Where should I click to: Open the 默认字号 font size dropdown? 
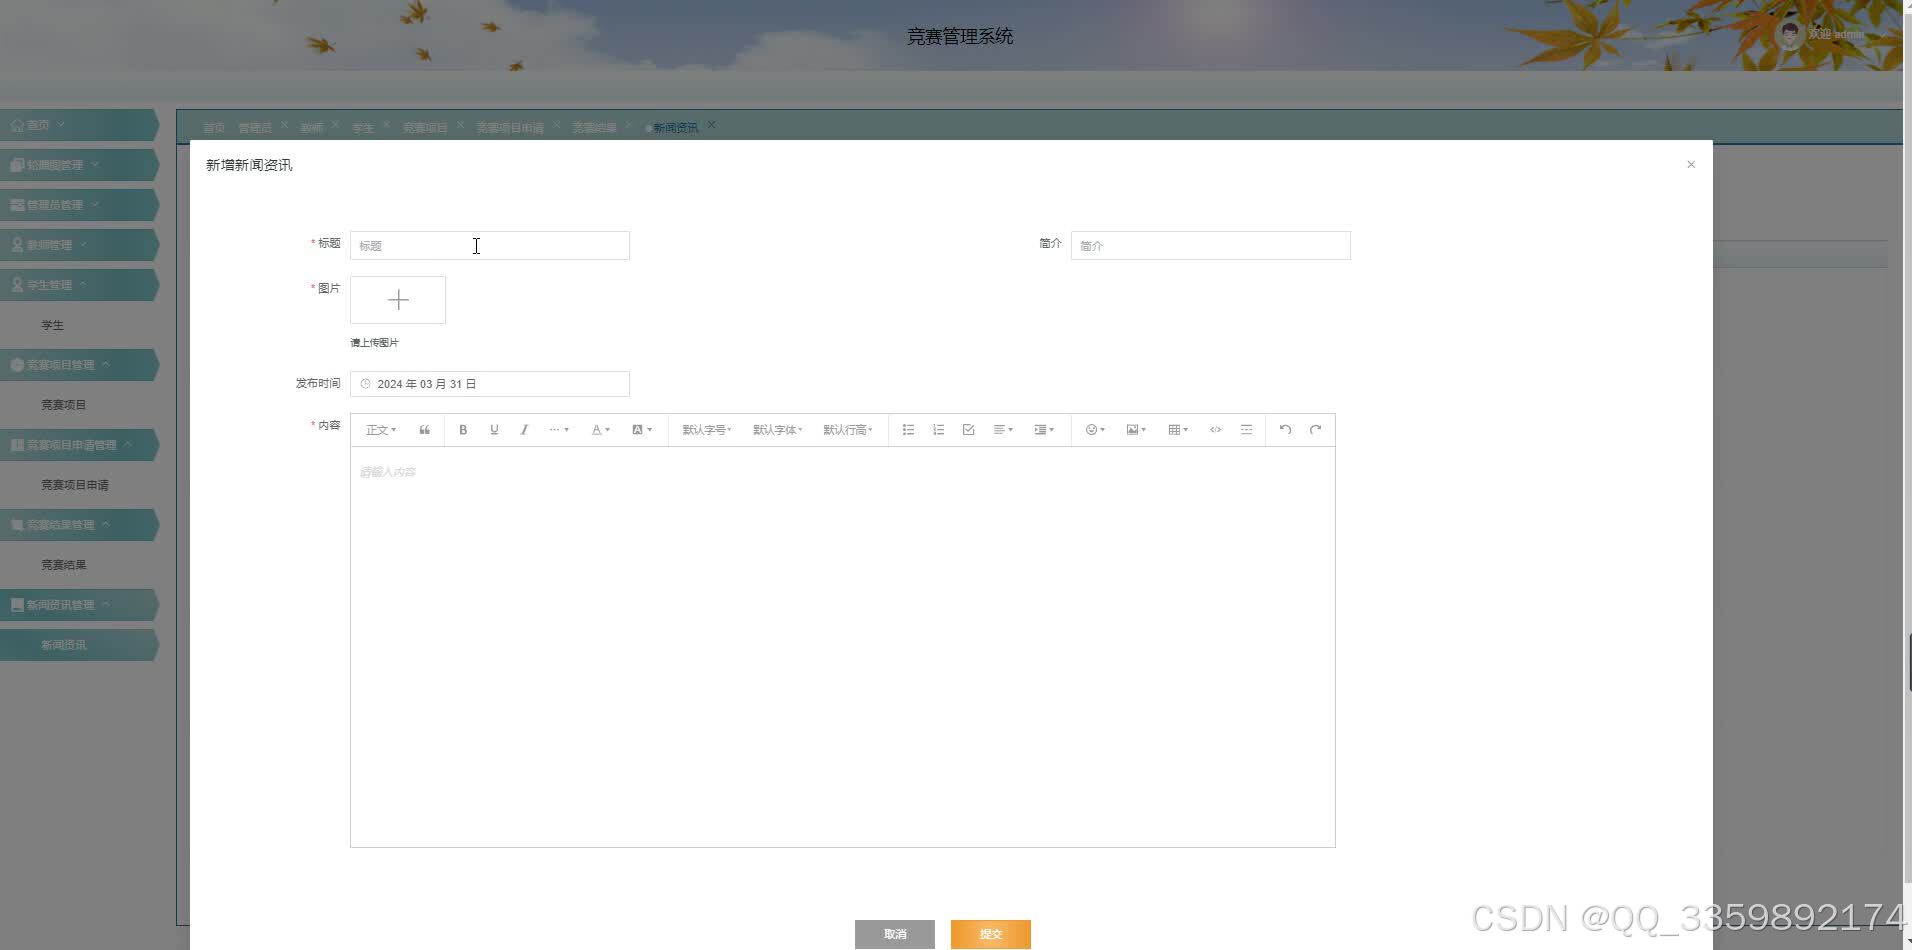point(707,430)
